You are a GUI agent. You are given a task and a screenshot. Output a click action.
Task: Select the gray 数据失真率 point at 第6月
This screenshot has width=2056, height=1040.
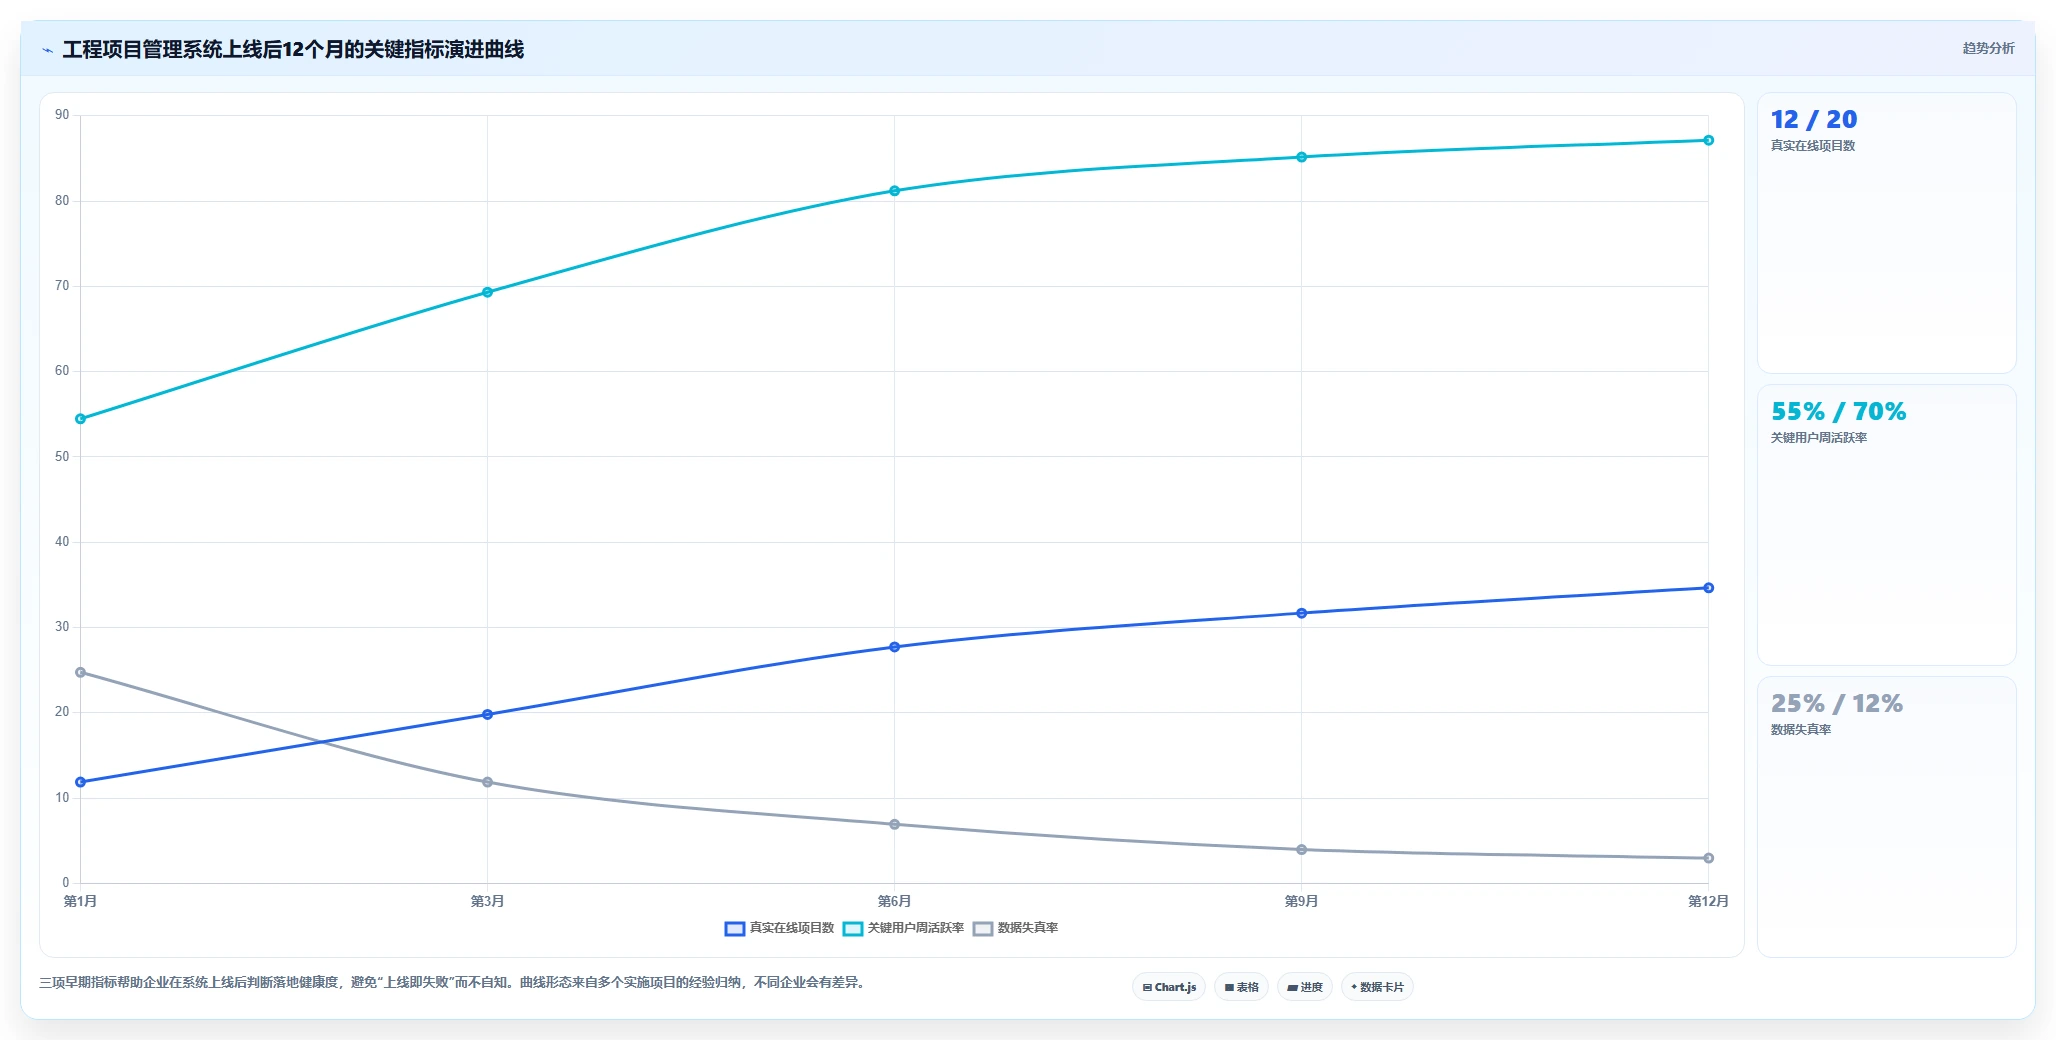(x=895, y=824)
